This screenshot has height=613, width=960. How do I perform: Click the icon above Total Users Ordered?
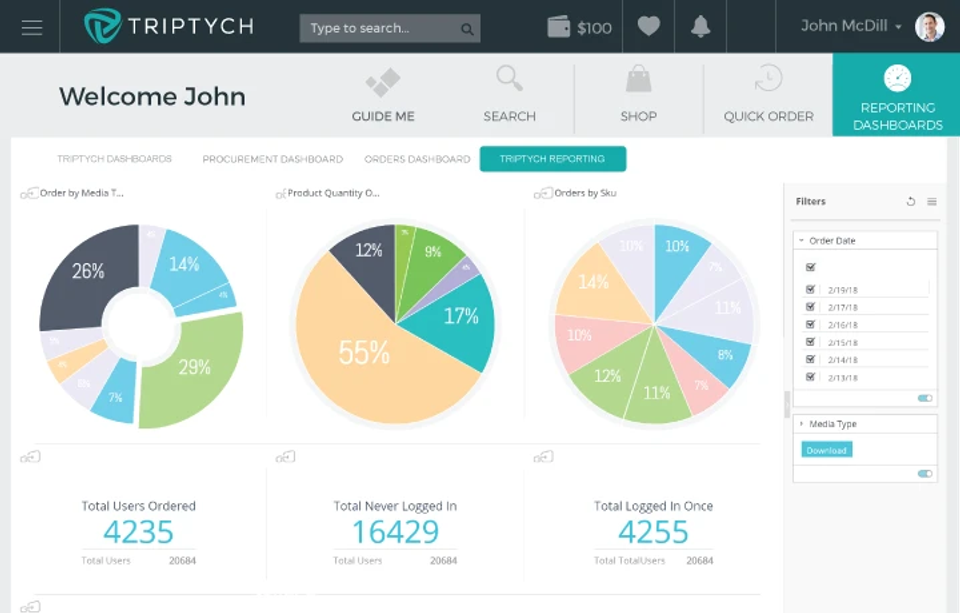pyautogui.click(x=30, y=457)
